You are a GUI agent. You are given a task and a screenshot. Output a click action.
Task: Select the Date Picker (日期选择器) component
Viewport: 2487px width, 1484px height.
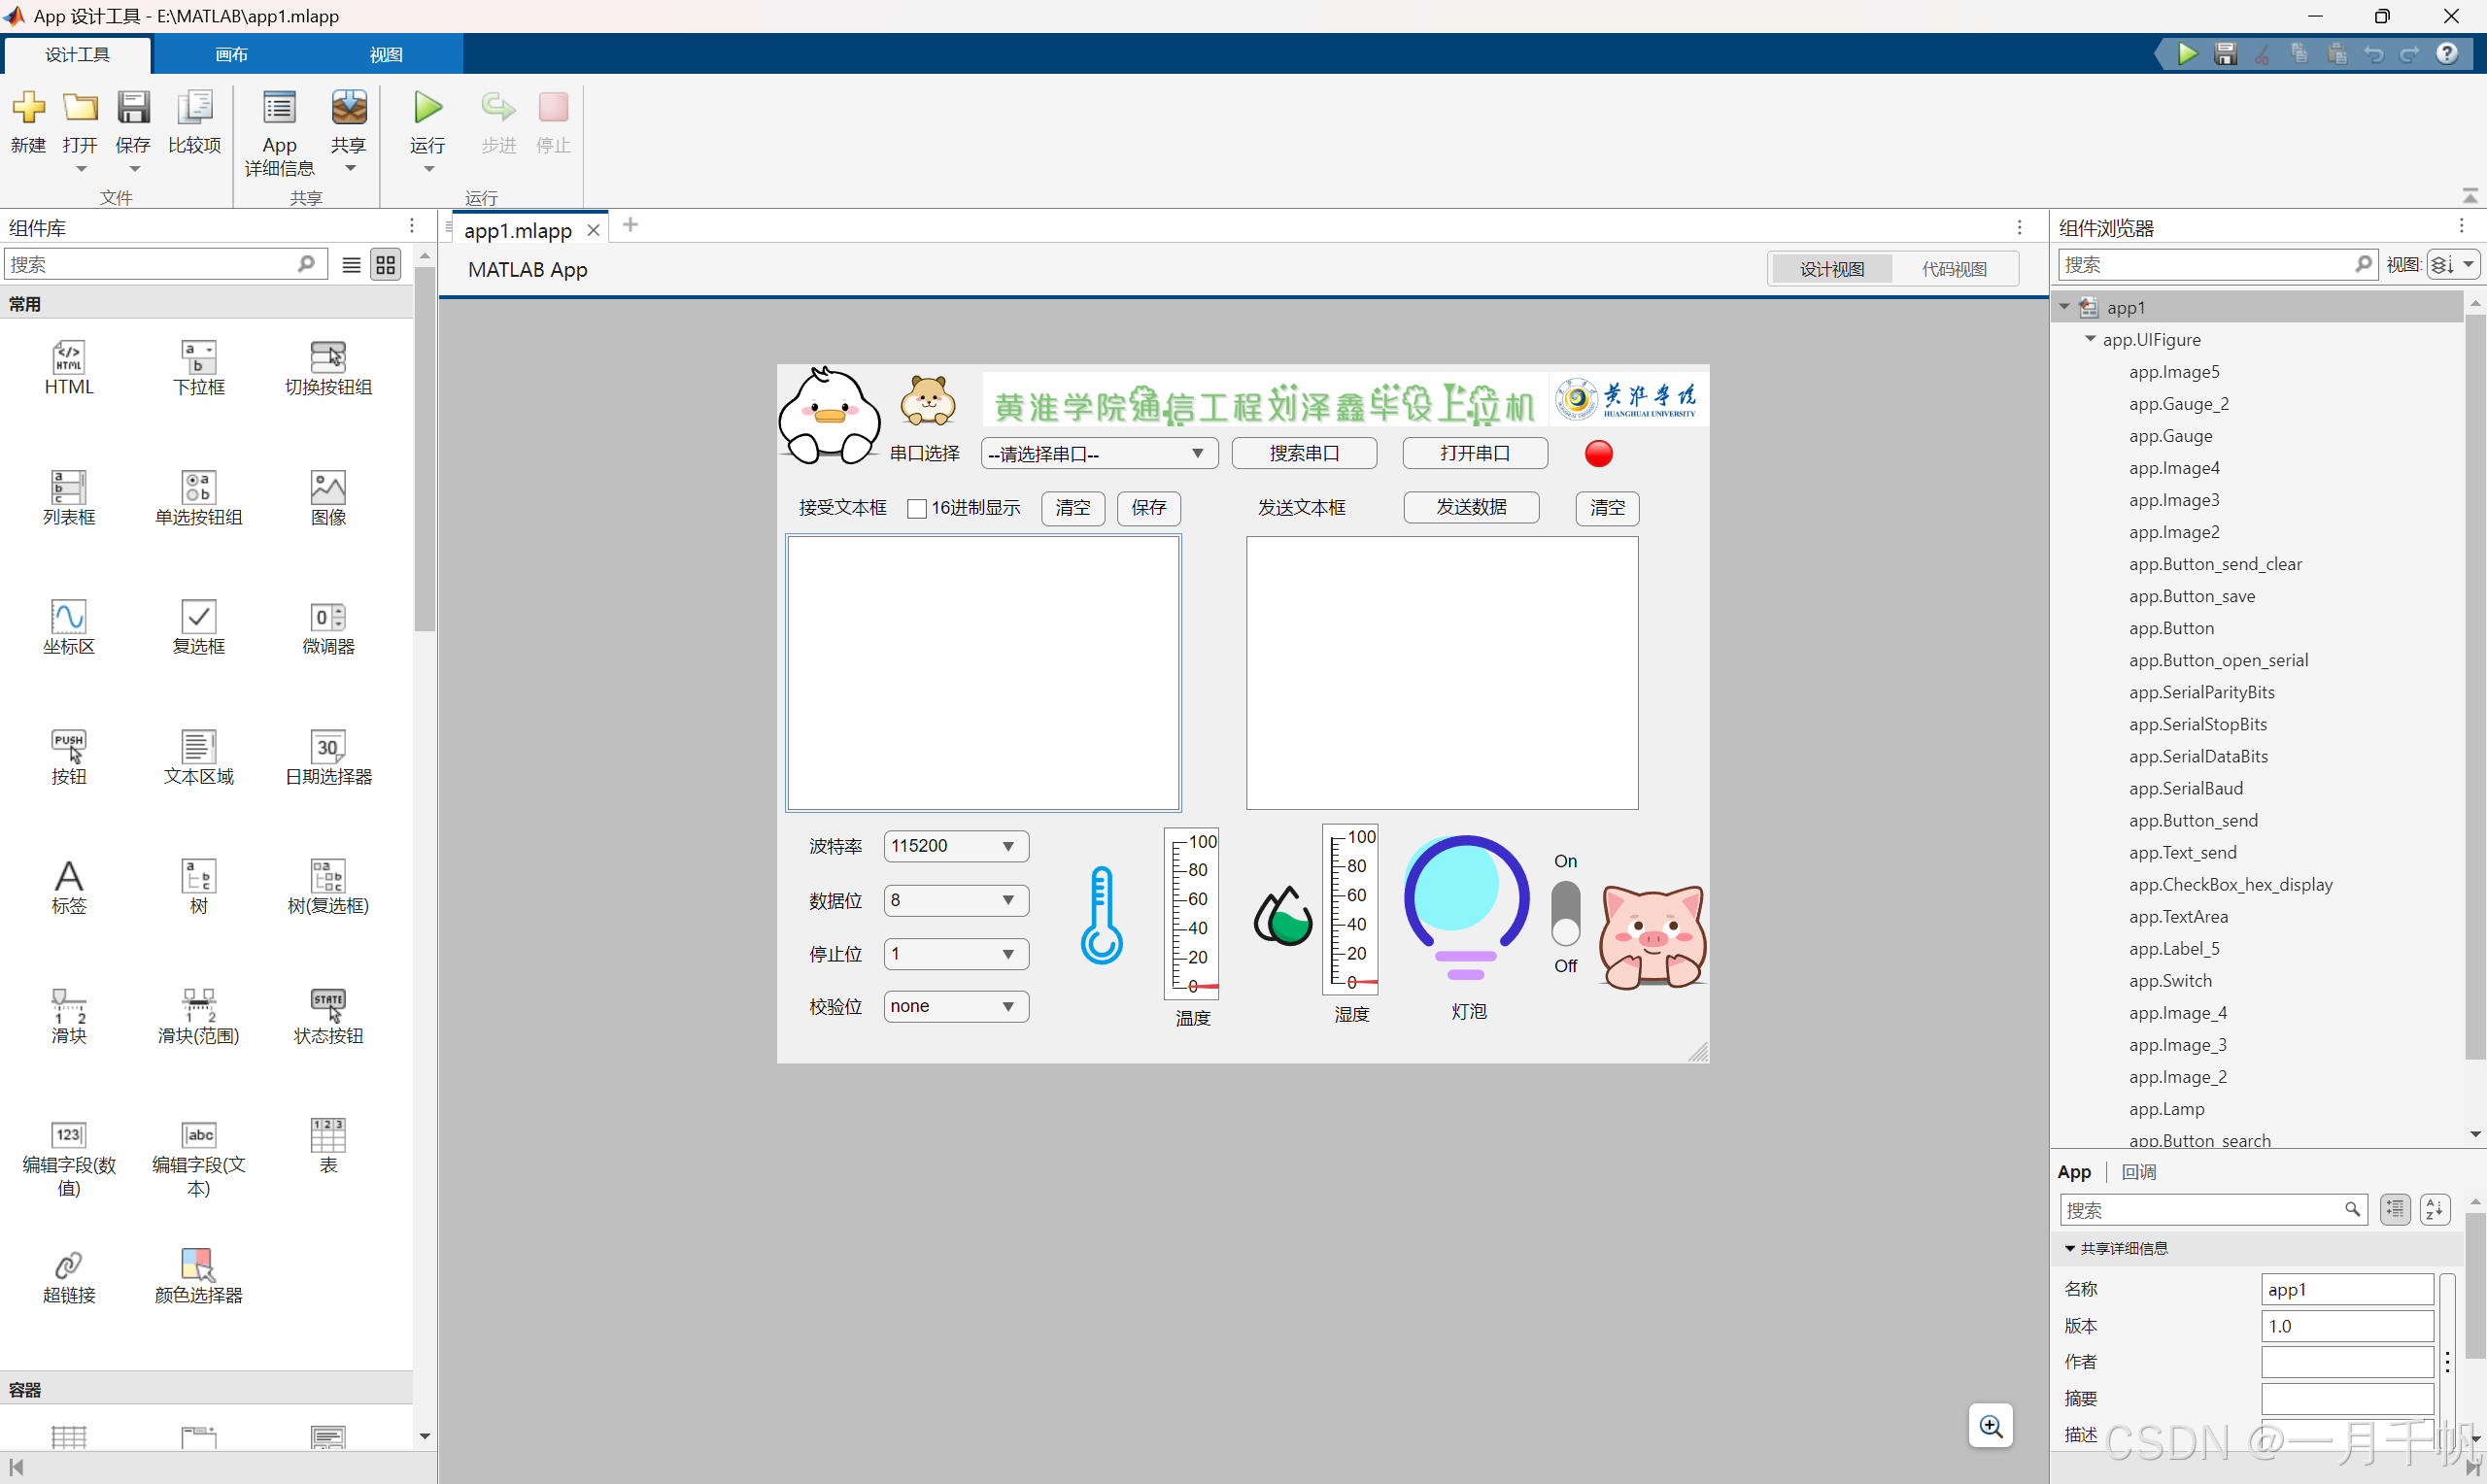point(328,747)
